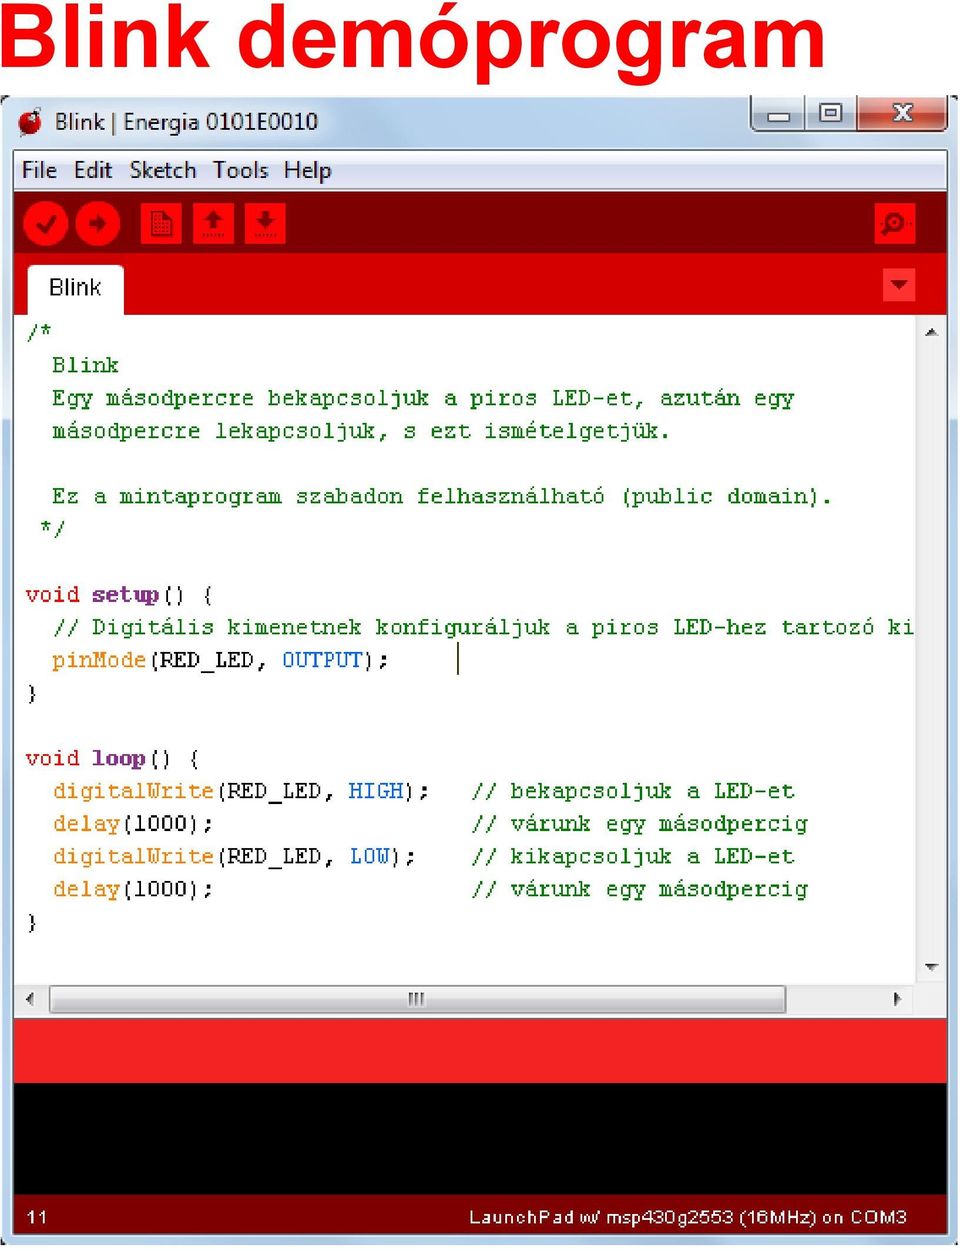Click the 'digitalWrite' call with LOW
The height and width of the screenshot is (1251, 960).
tap(235, 856)
